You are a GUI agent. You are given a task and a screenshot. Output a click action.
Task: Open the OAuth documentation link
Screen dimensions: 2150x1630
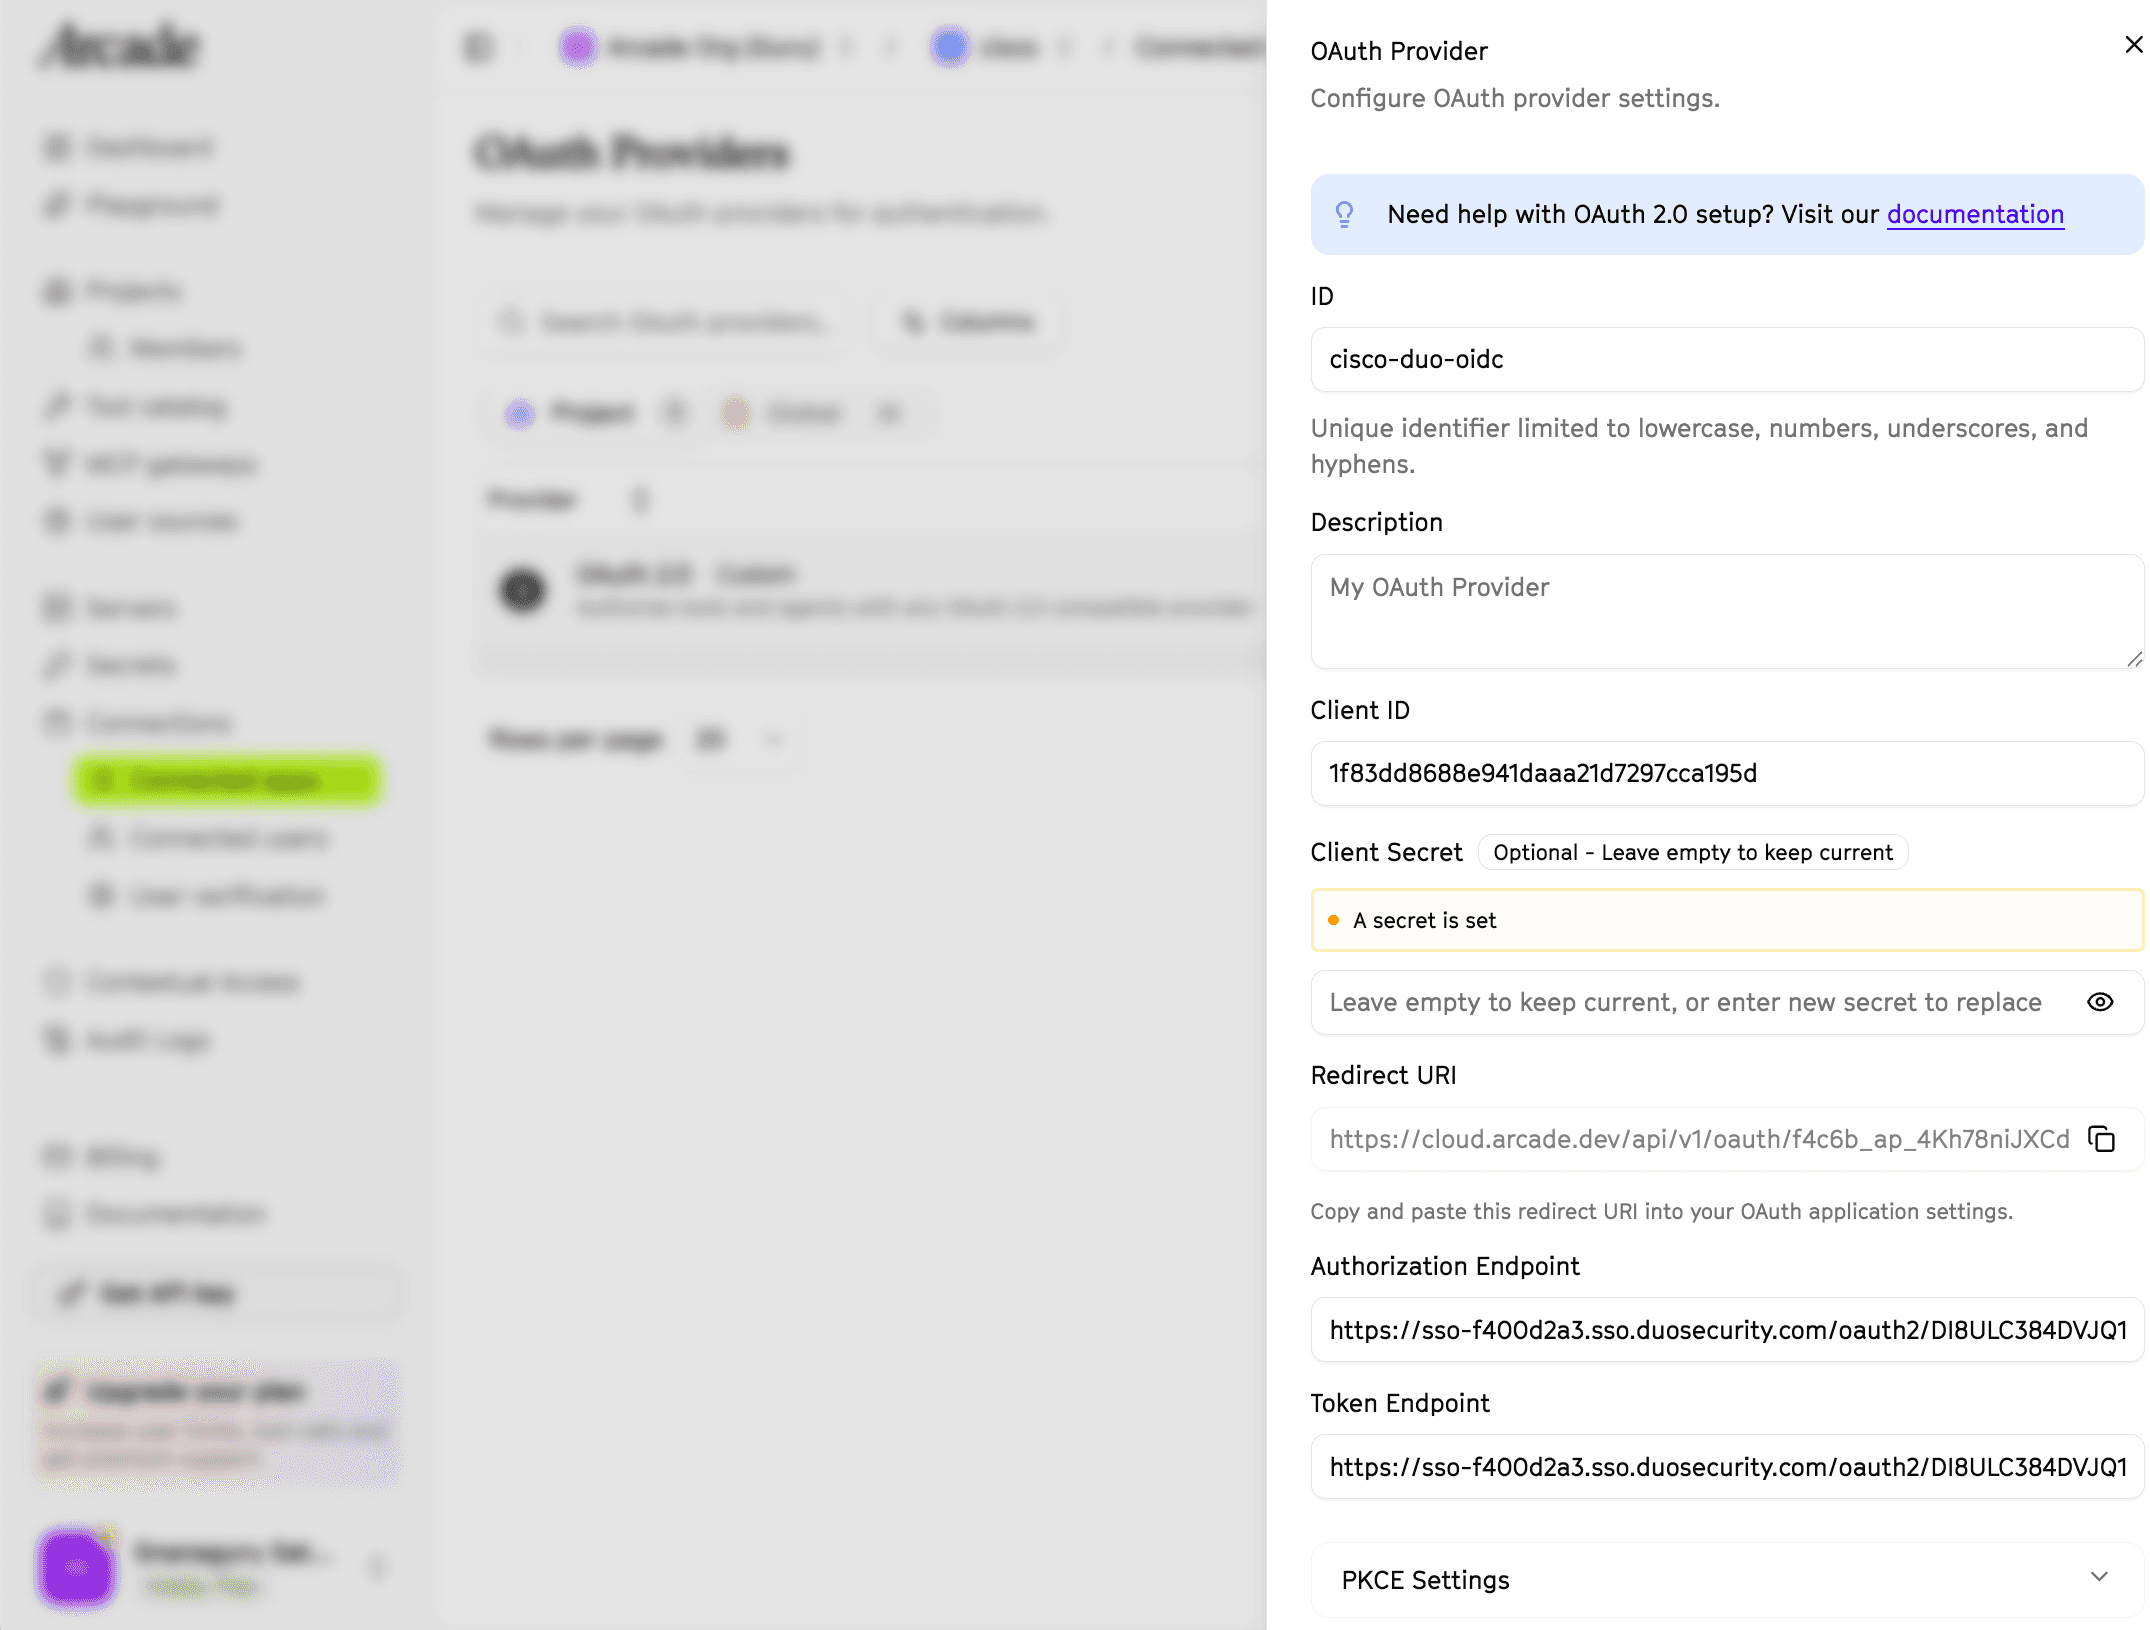[1975, 215]
